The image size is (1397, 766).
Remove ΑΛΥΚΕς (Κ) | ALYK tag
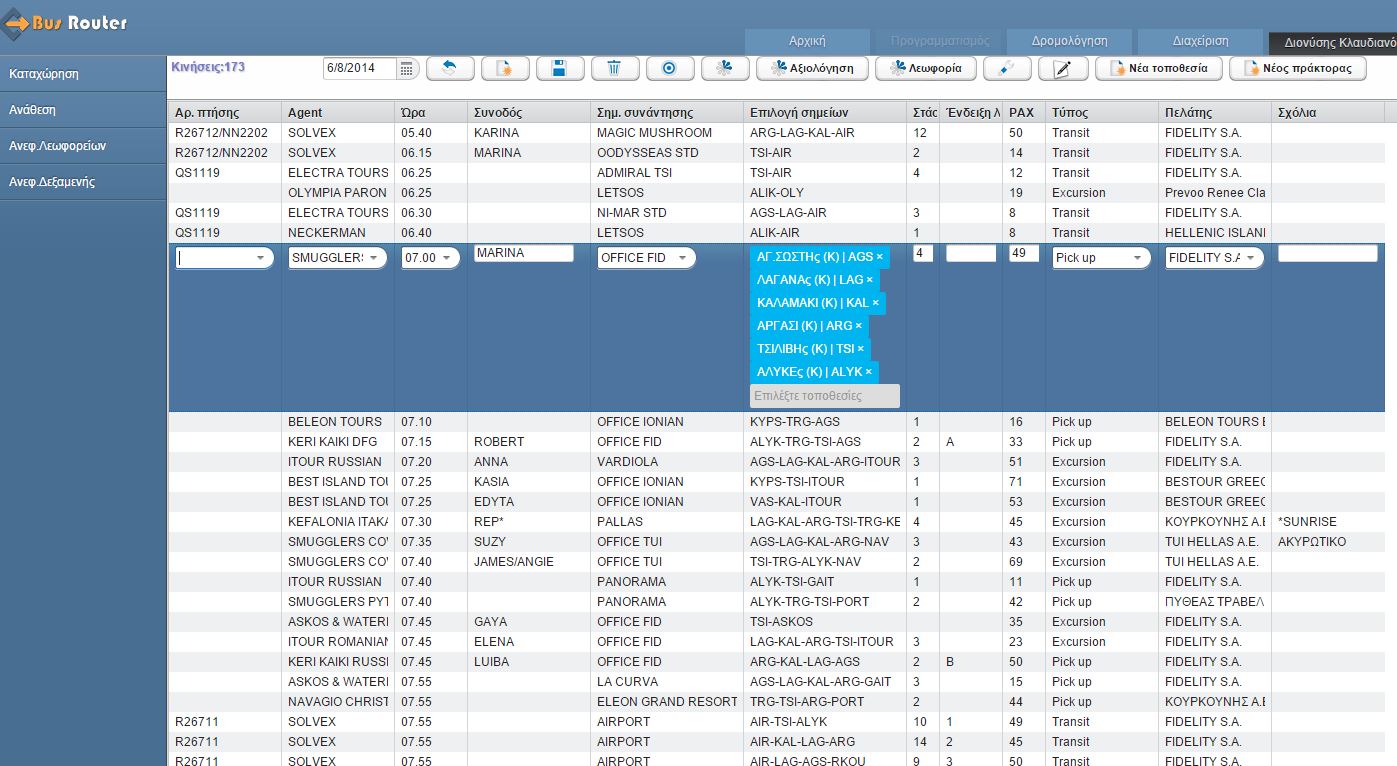pyautogui.click(x=868, y=372)
